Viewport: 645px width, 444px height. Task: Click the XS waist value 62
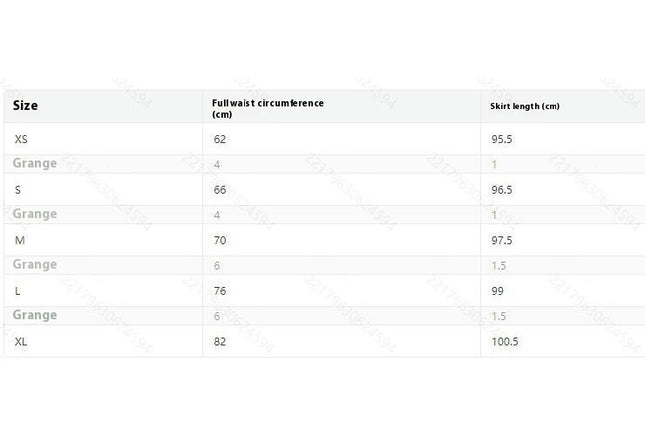point(220,139)
